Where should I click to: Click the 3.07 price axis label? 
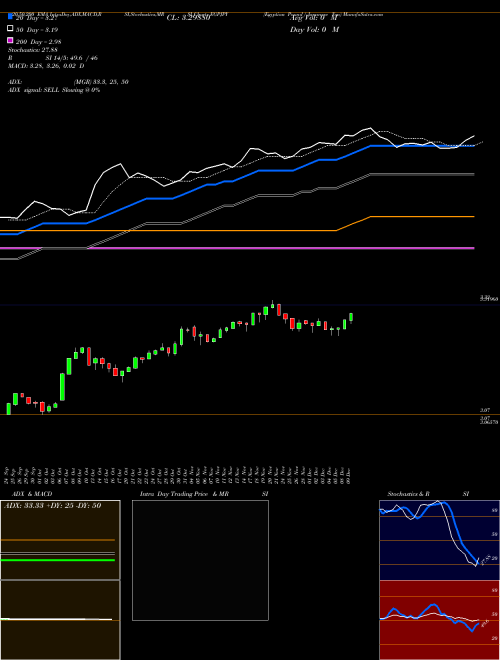click(484, 410)
